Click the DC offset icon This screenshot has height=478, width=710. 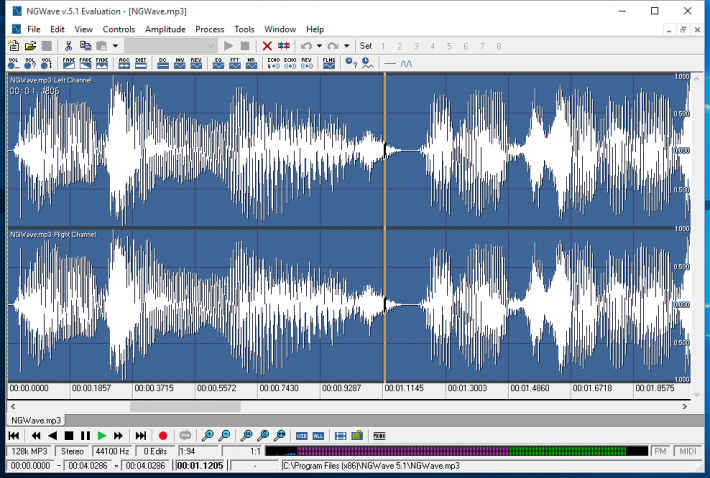(x=163, y=63)
